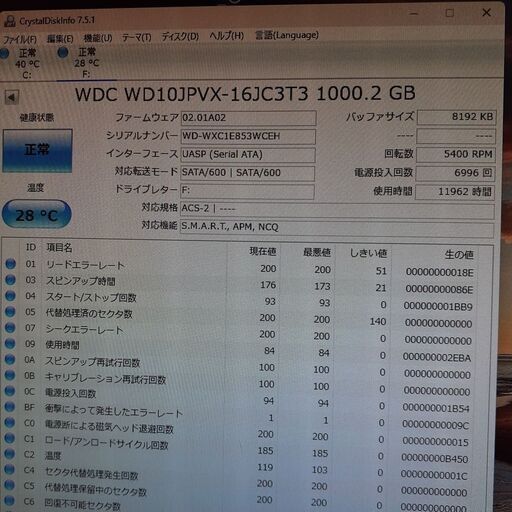This screenshot has height=512, width=512.
Task: Click the 28 °C temperature button
Action: (37, 215)
